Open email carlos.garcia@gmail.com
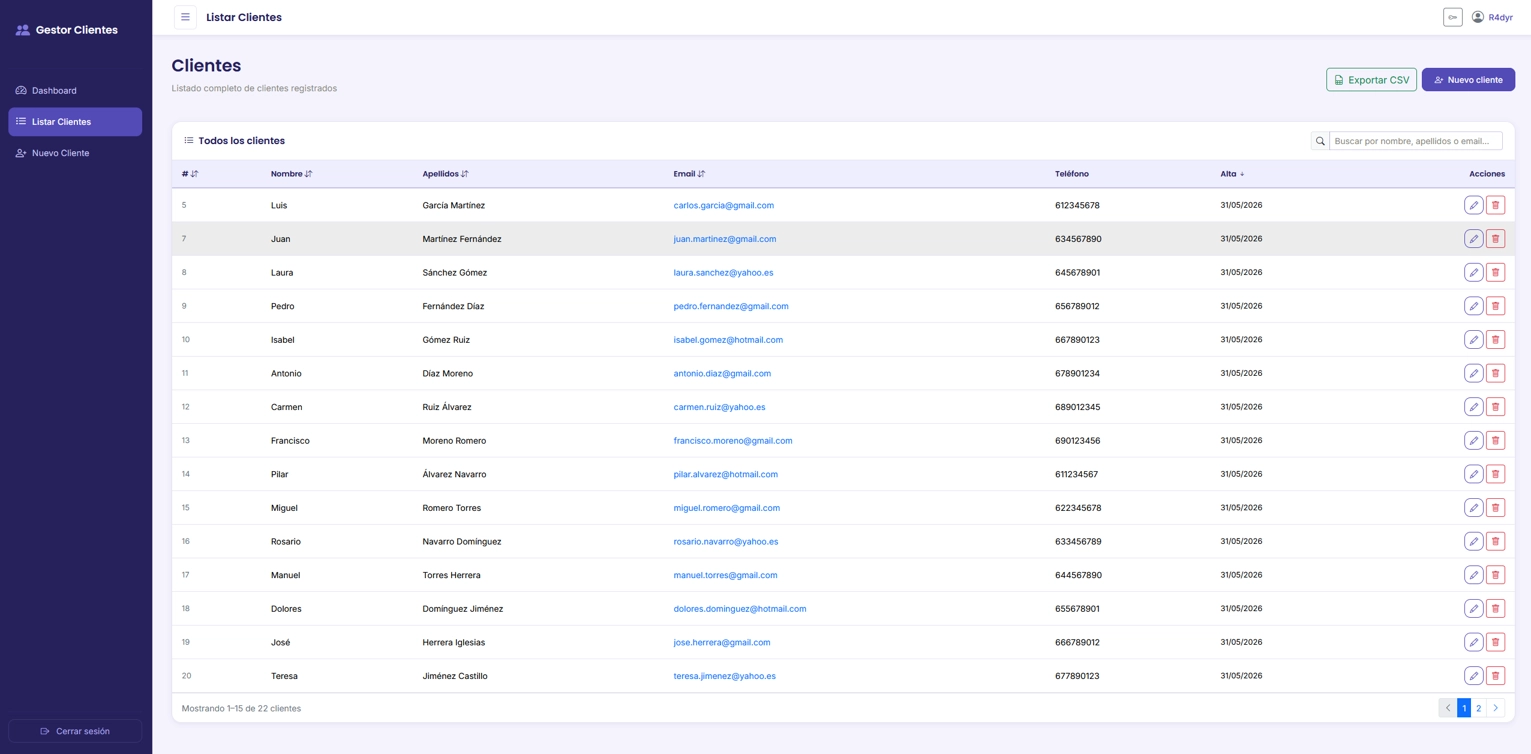Viewport: 1531px width, 754px height. pos(724,205)
